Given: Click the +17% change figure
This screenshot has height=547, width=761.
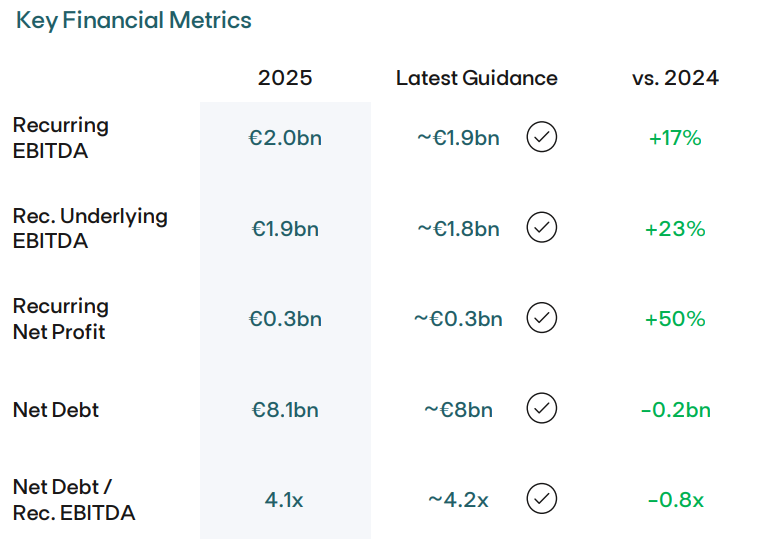Looking at the screenshot, I should click(x=675, y=138).
